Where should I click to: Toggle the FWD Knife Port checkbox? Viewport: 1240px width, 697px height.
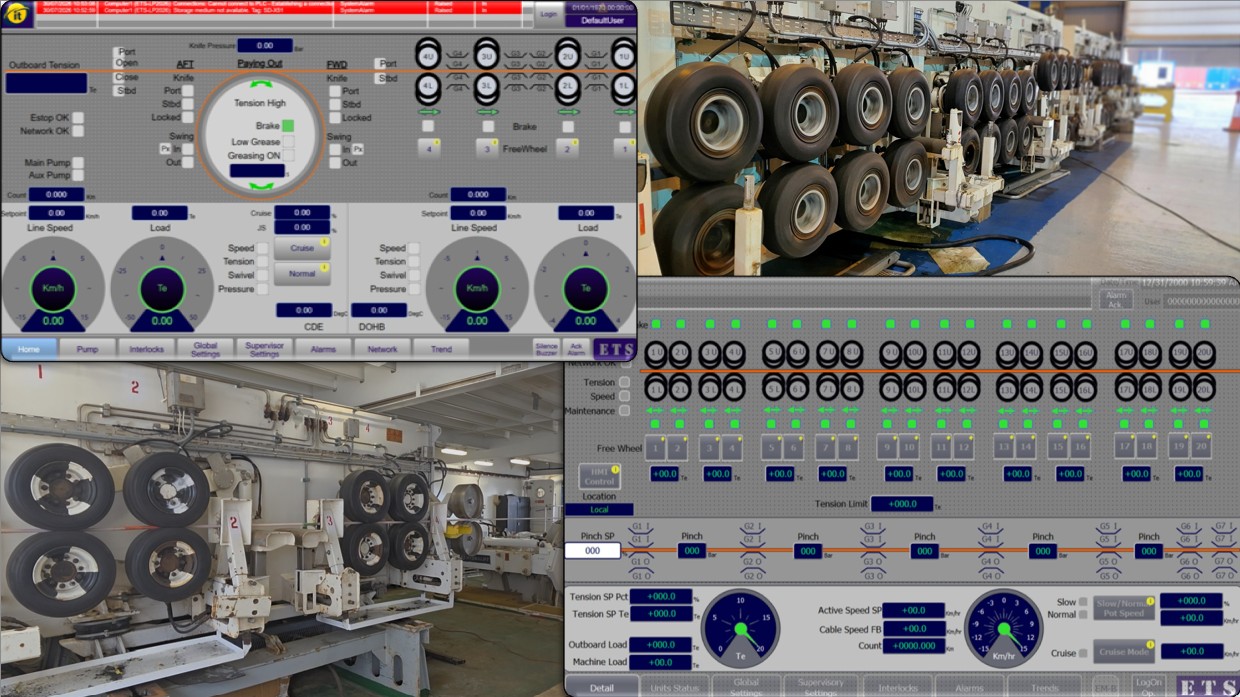335,91
